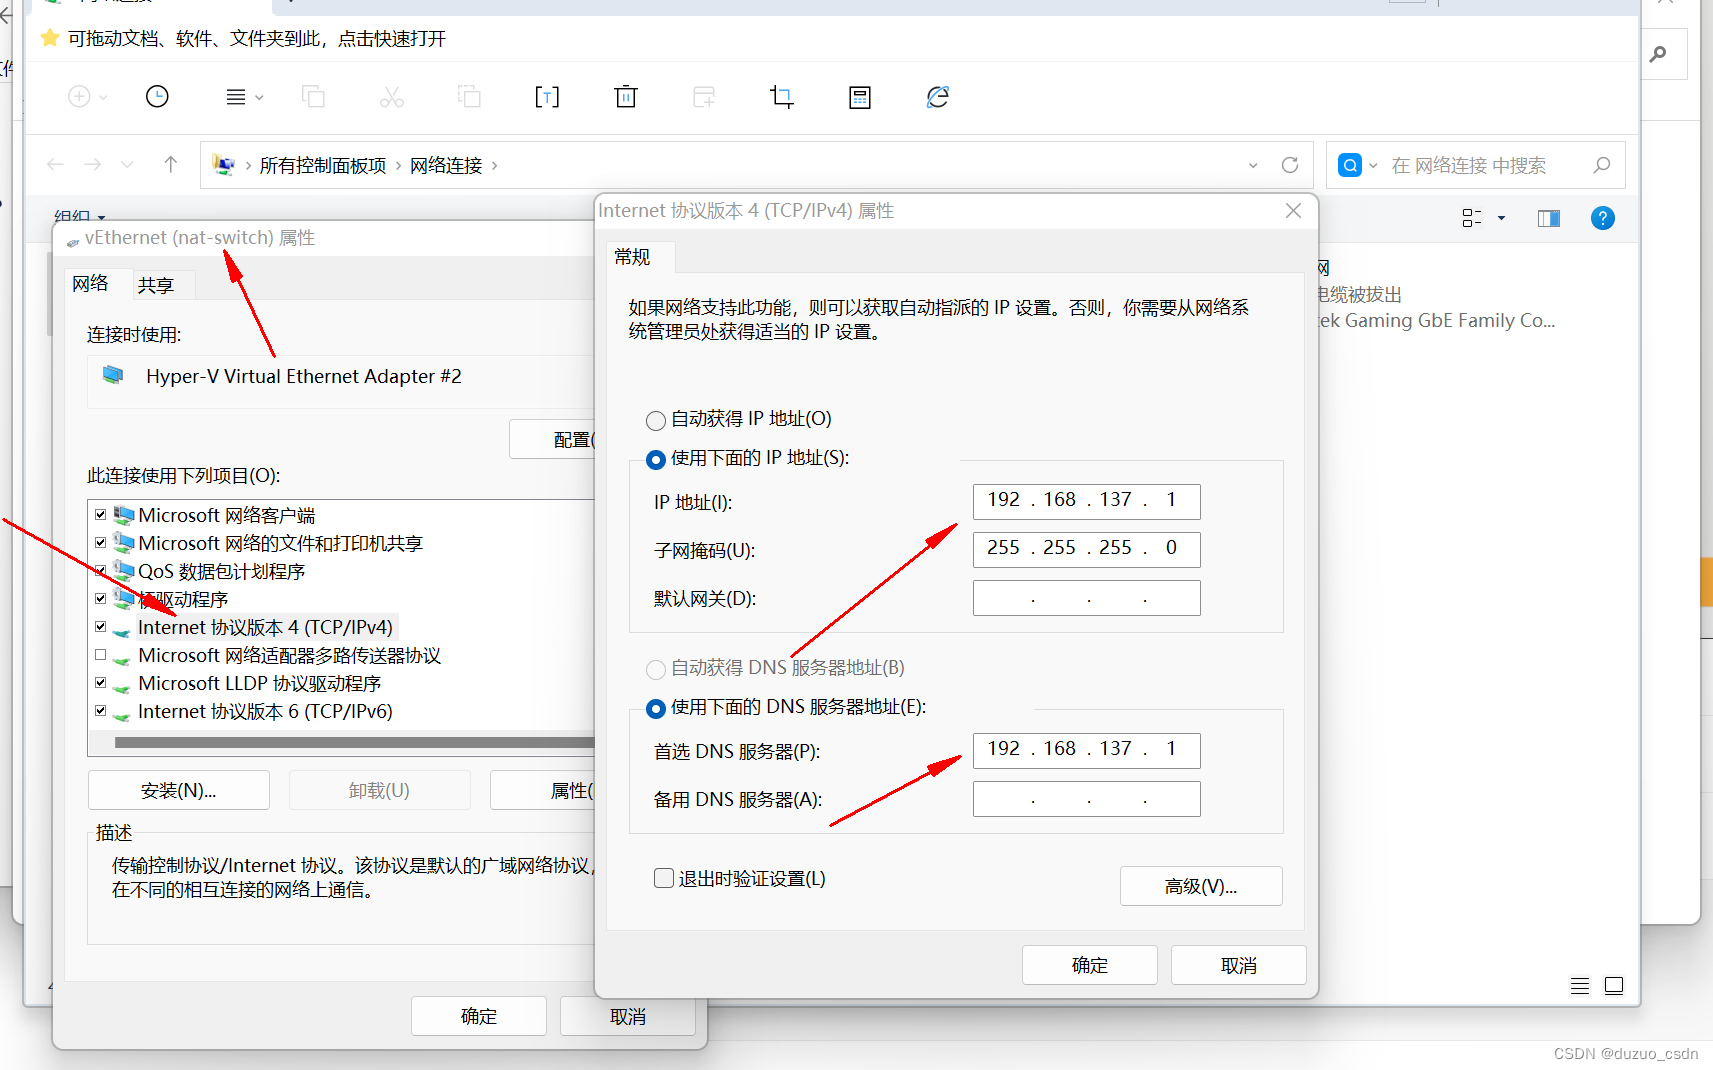
Task: Expand the change view dropdown arrow
Action: 1501,218
